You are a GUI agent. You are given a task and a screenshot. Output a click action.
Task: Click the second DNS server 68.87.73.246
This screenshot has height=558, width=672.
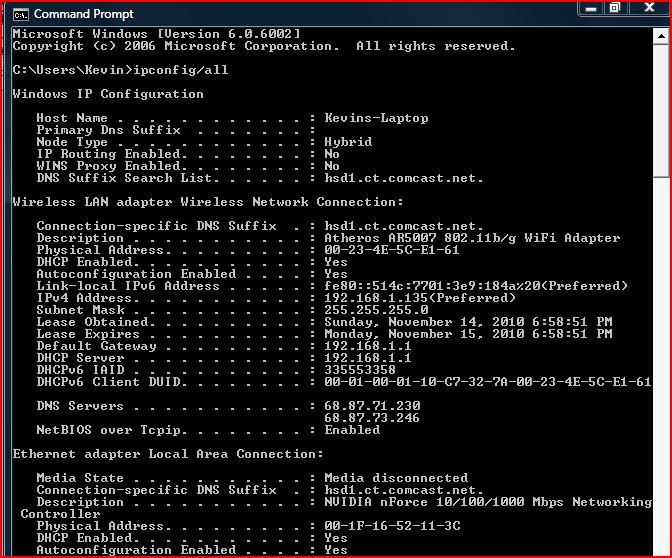[372, 418]
